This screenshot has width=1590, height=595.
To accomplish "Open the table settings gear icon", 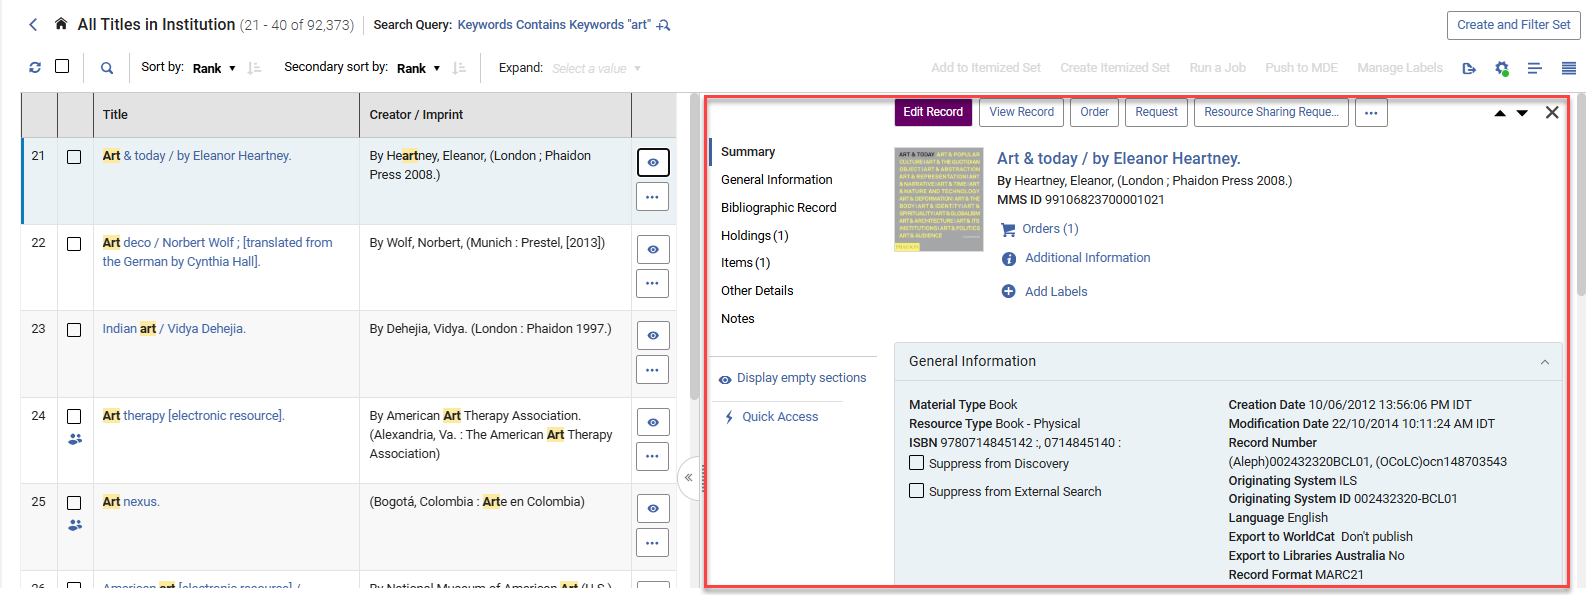I will coord(1501,68).
